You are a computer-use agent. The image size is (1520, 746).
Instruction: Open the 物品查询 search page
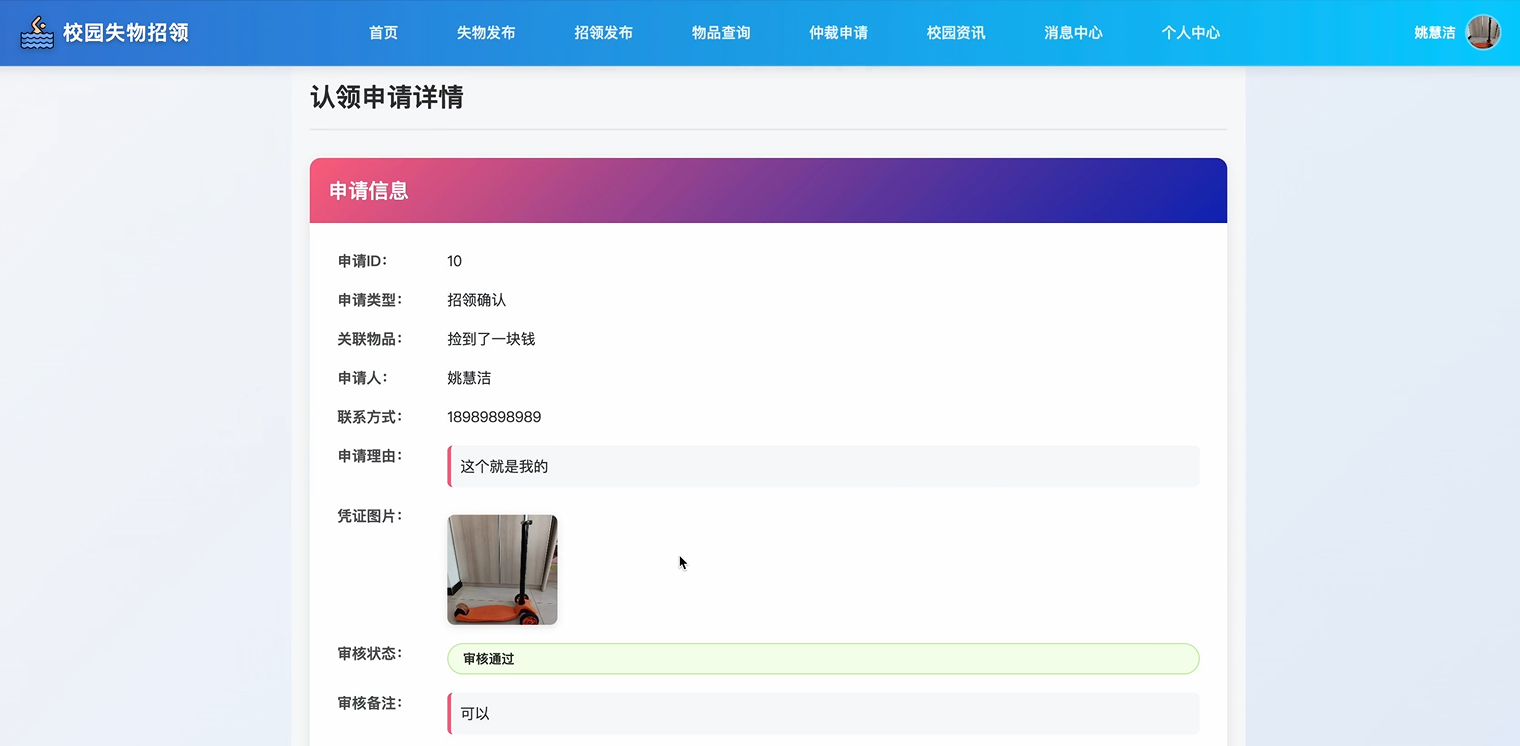(x=721, y=32)
